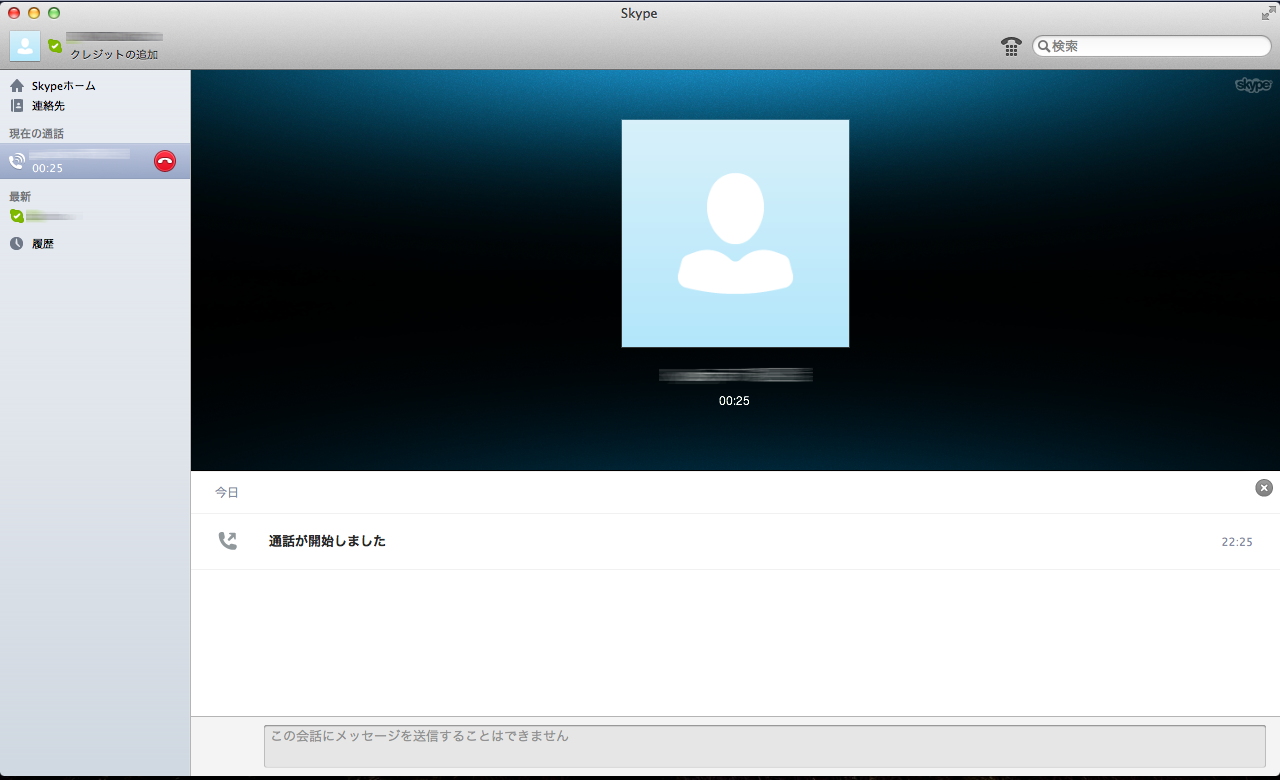This screenshot has height=780, width=1280.
Task: Click inside the 検索 search field
Action: (1150, 46)
